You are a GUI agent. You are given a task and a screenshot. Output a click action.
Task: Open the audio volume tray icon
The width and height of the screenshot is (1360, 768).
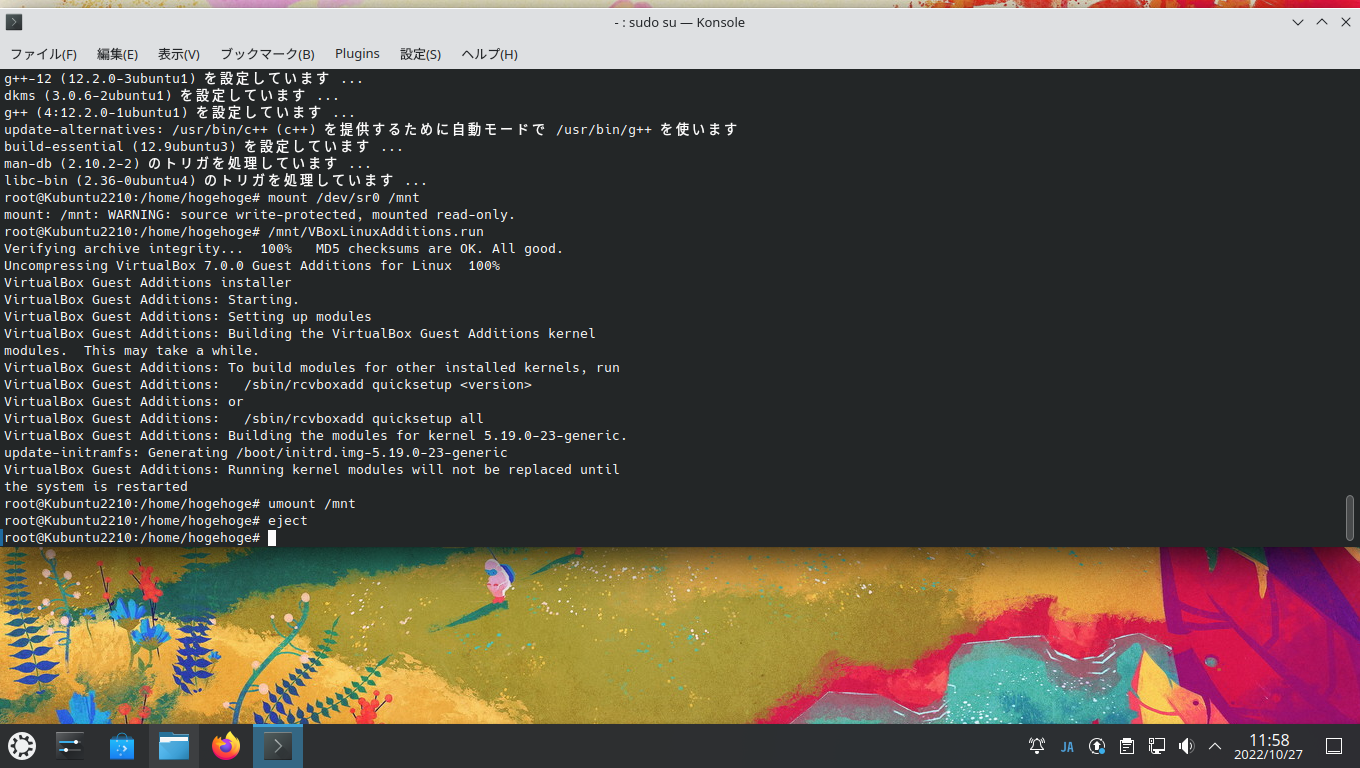[x=1186, y=746]
